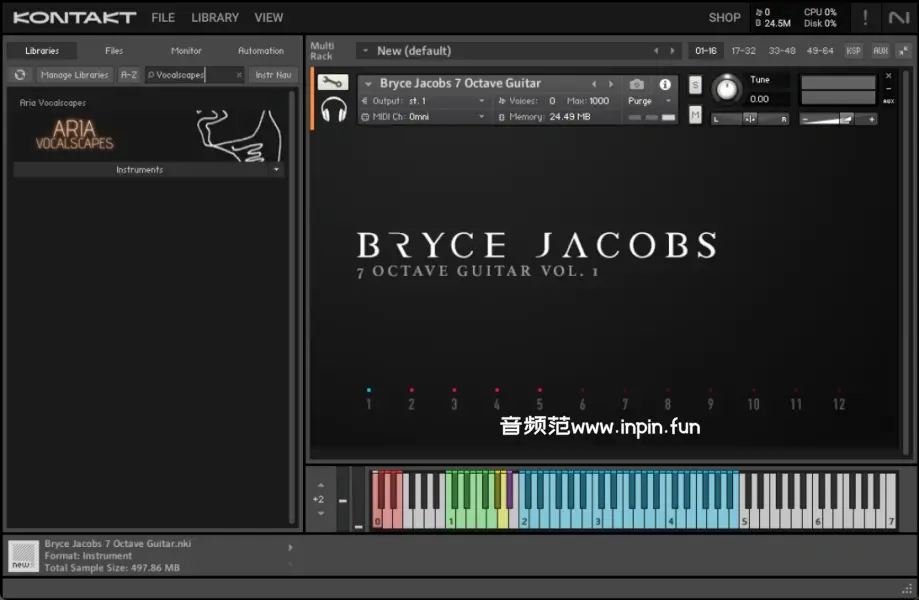The image size is (919, 600).
Task: Click the Manage Libraries button
Action: pyautogui.click(x=76, y=75)
